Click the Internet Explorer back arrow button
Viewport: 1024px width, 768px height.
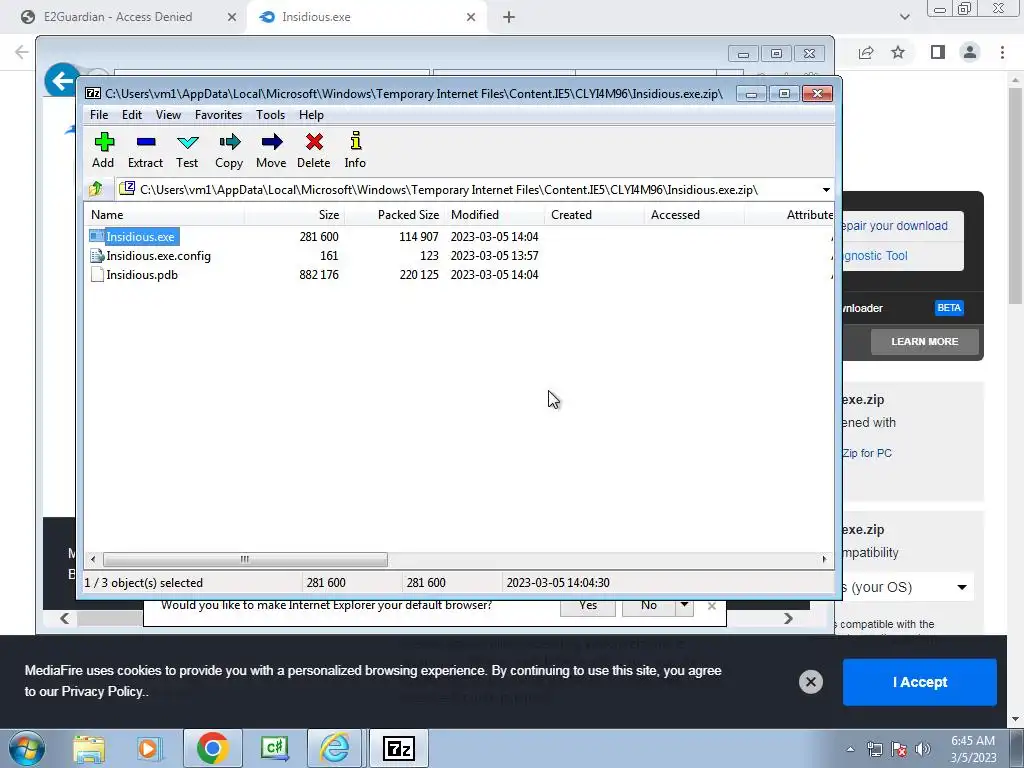(60, 81)
